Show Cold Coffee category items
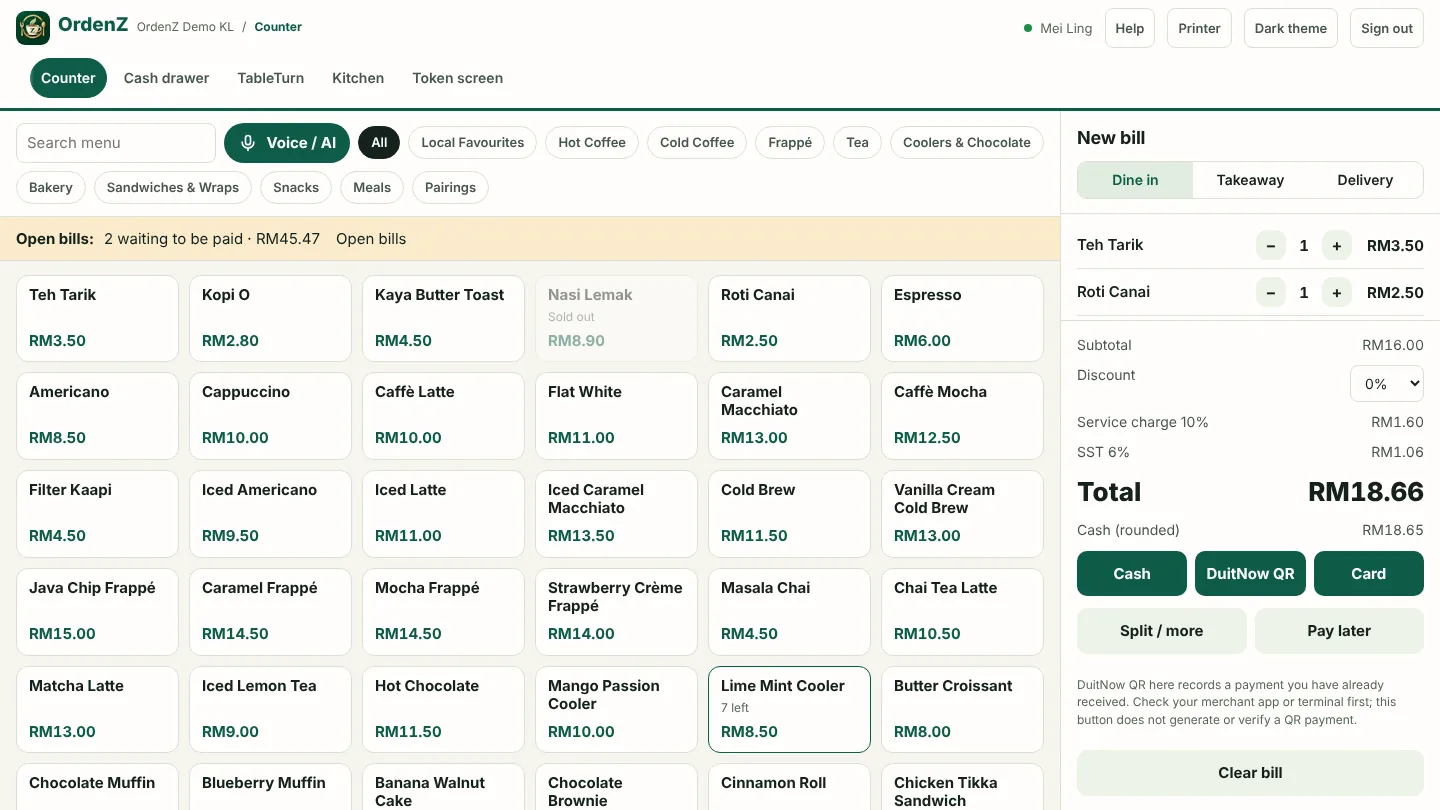Image resolution: width=1440 pixels, height=810 pixels. click(697, 143)
